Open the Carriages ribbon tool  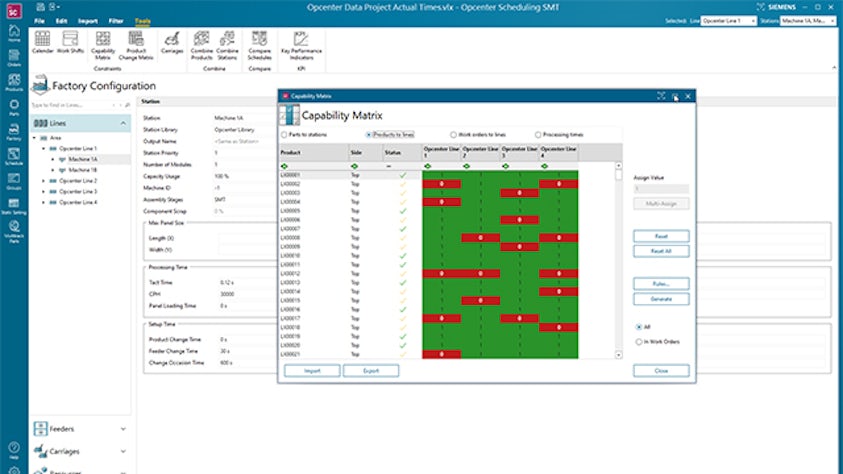pyautogui.click(x=172, y=42)
